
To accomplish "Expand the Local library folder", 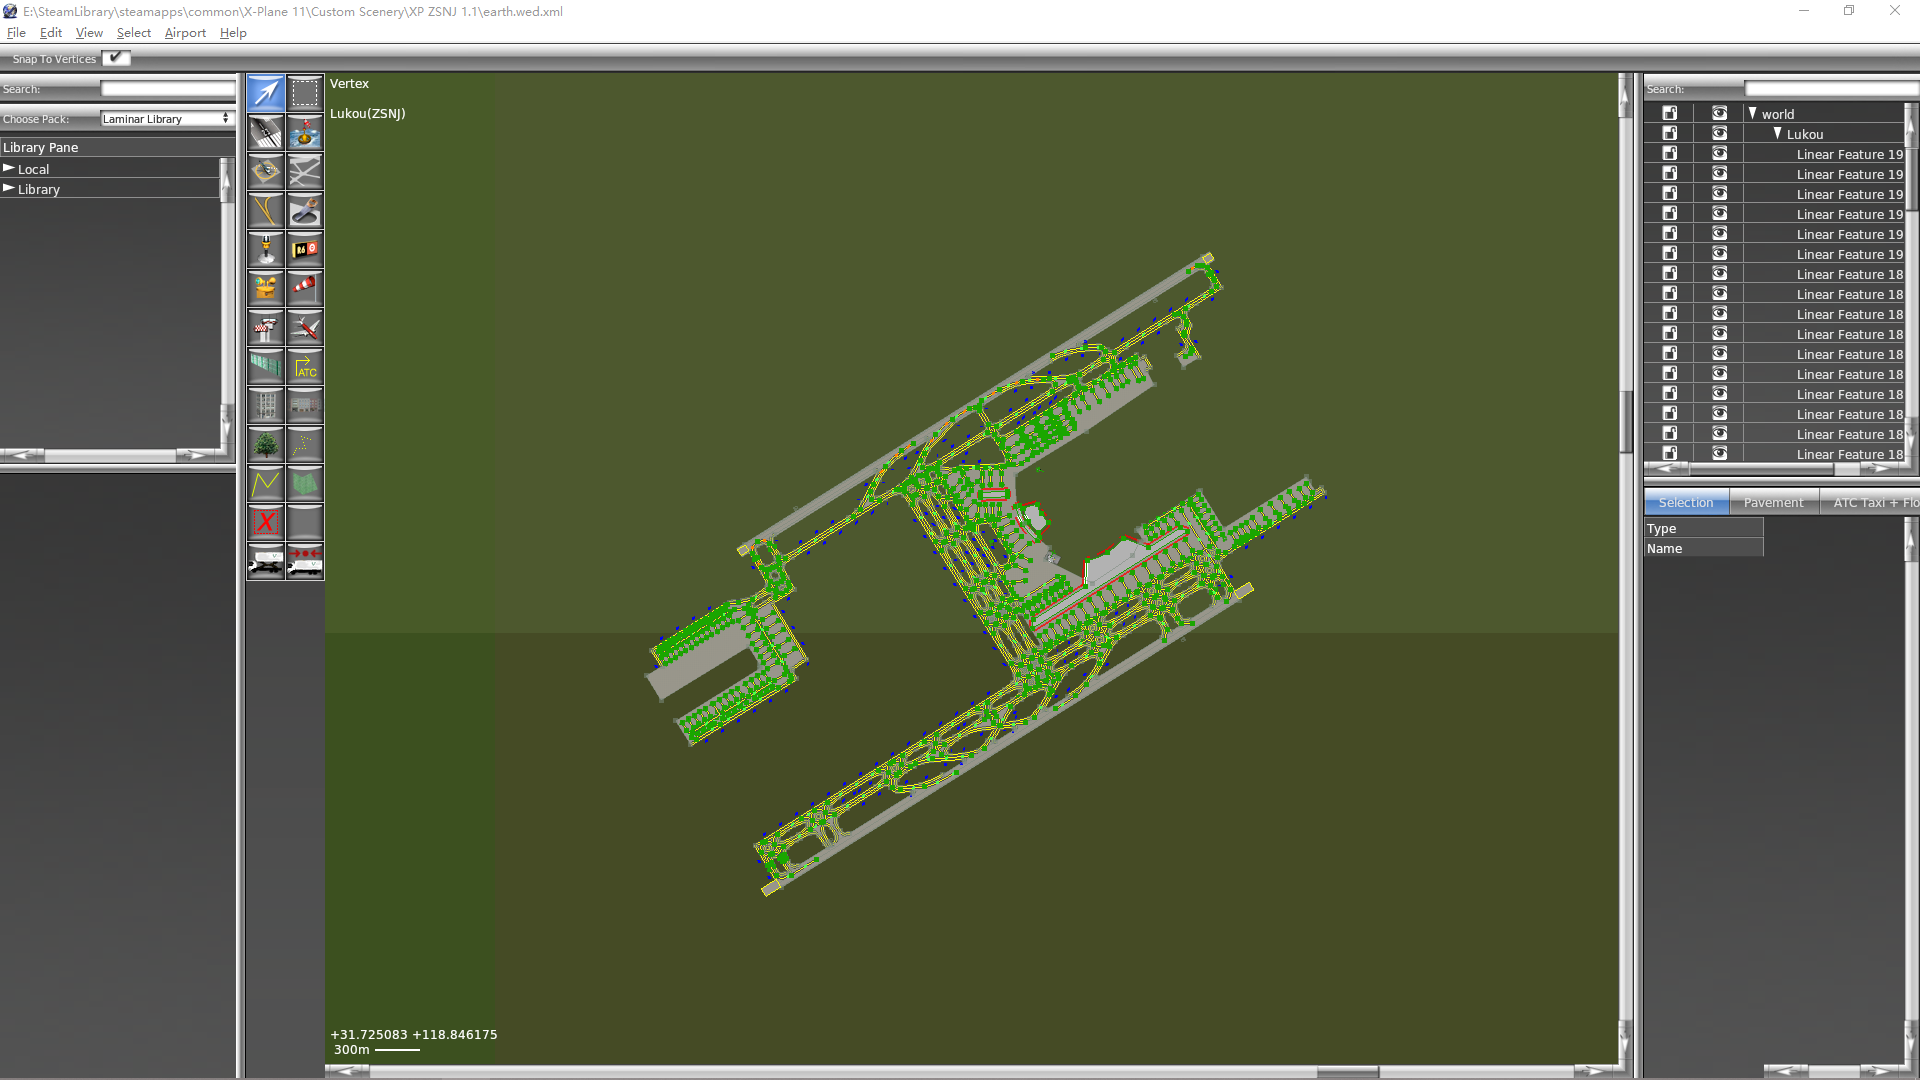I will (9, 168).
